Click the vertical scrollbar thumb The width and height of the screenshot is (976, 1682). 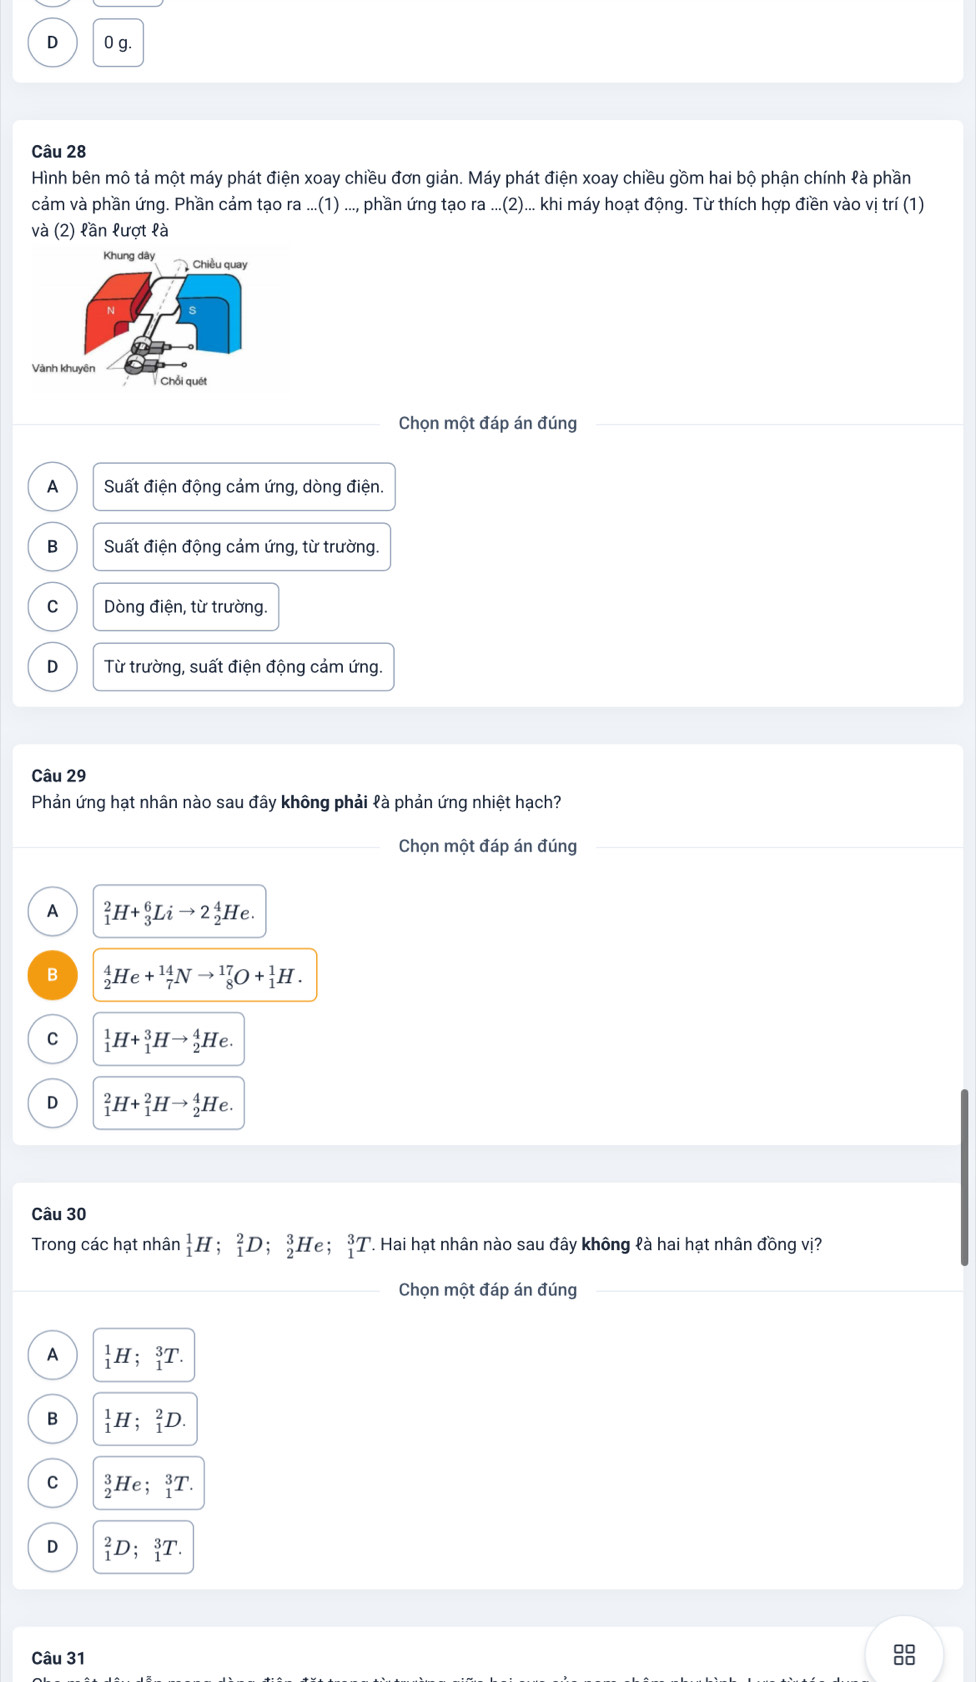965,1177
